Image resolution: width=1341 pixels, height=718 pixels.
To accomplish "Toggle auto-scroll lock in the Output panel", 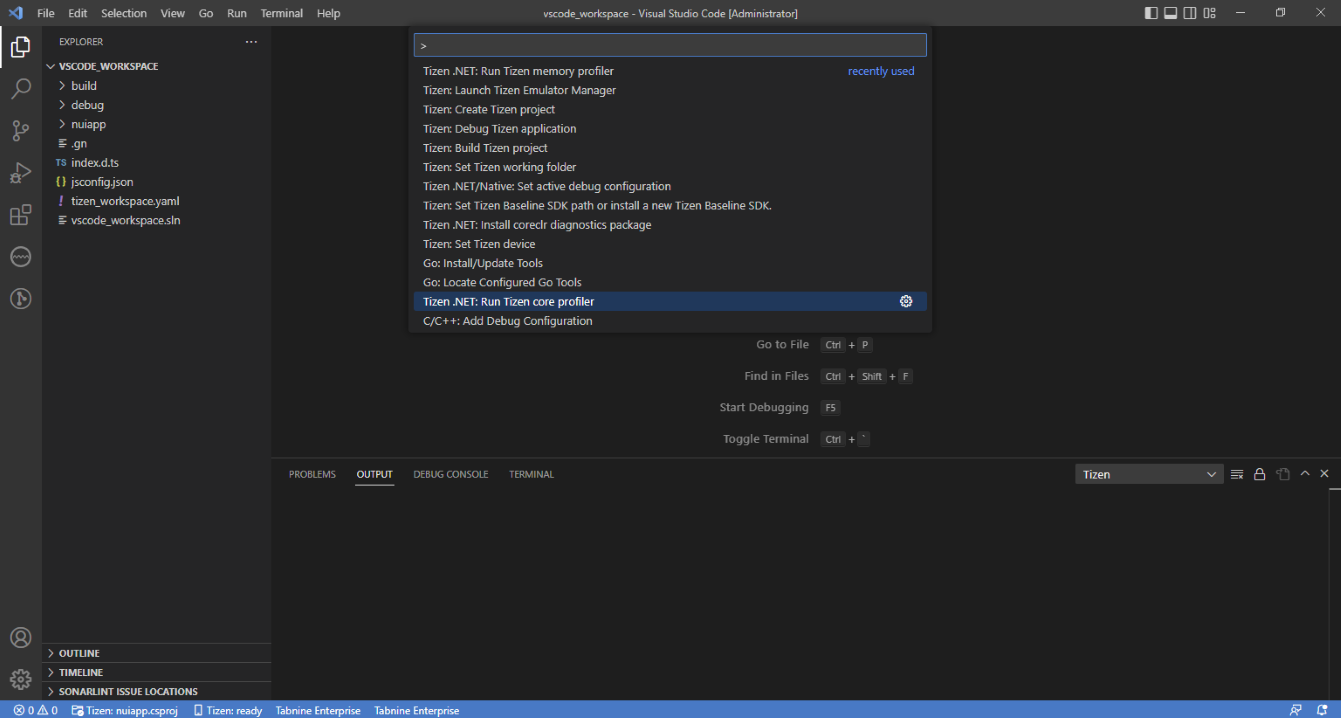I will point(1259,473).
